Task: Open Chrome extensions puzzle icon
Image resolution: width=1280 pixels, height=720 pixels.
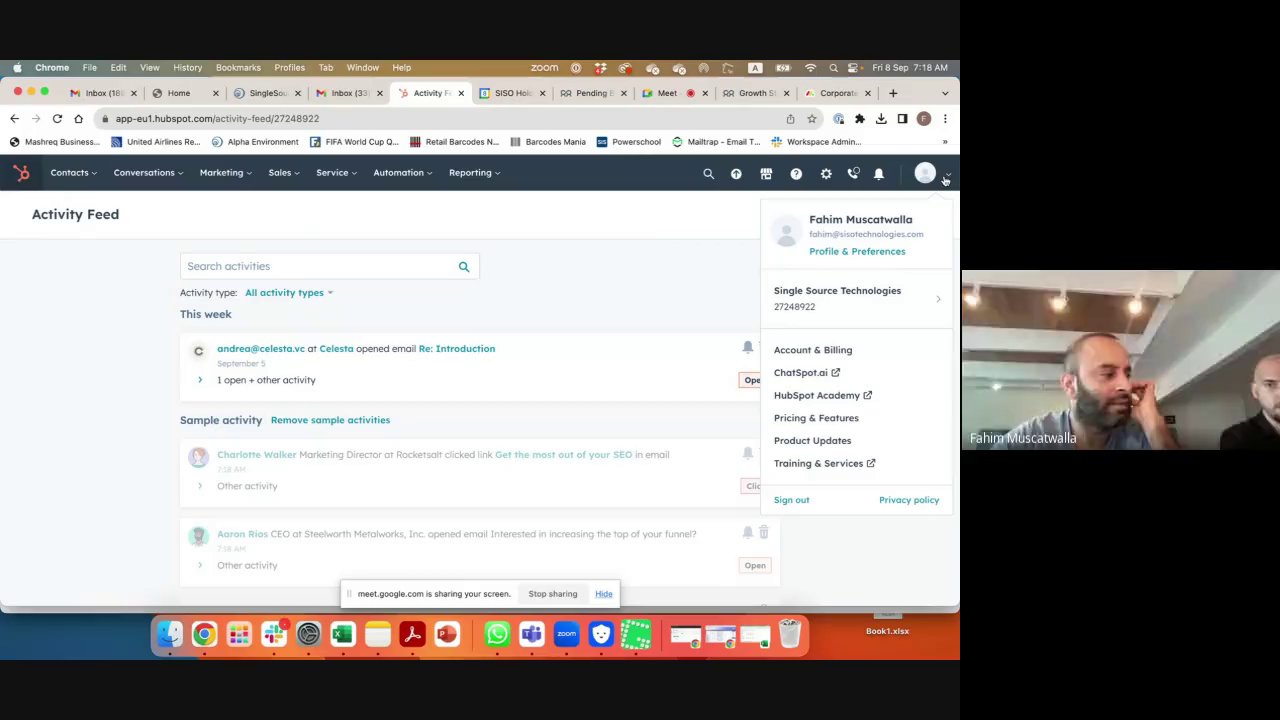Action: (859, 118)
